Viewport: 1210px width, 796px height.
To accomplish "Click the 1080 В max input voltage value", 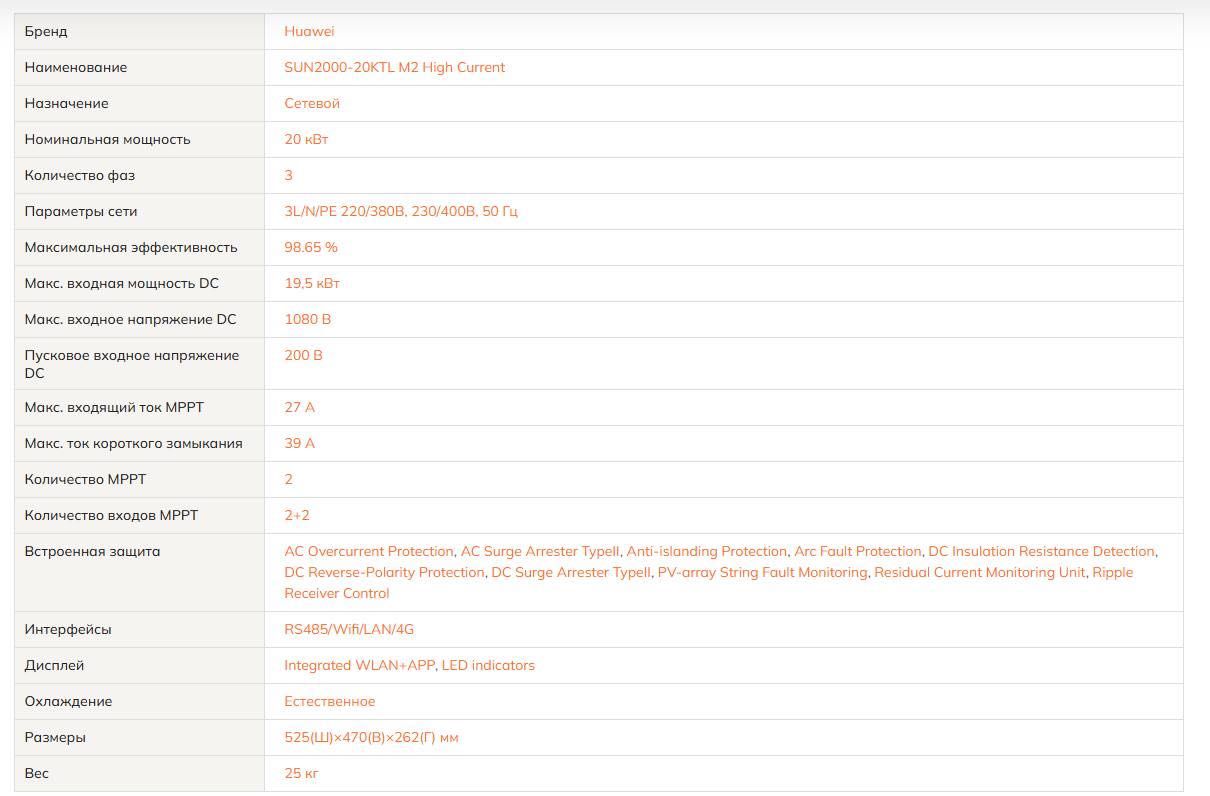I will click(307, 319).
